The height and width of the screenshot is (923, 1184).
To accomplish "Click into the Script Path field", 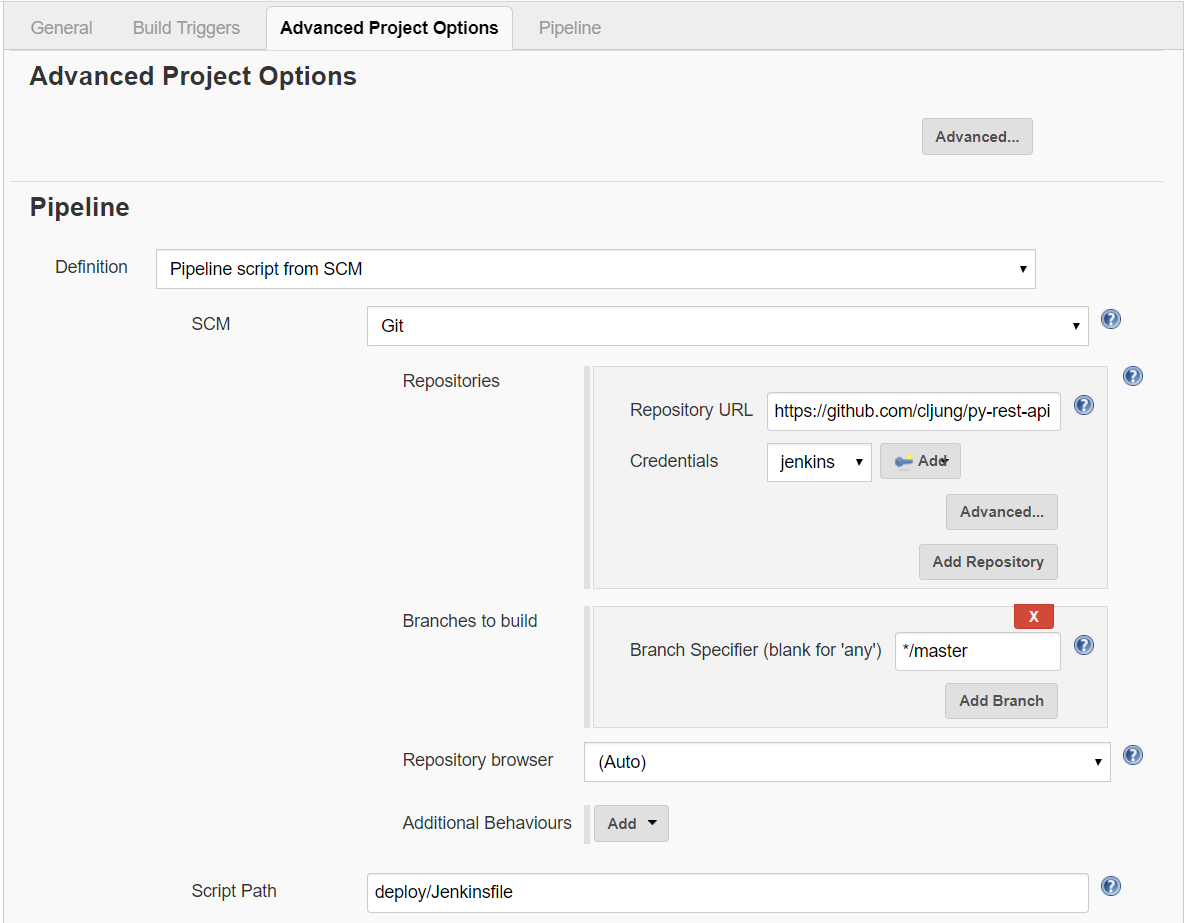I will pyautogui.click(x=727, y=892).
